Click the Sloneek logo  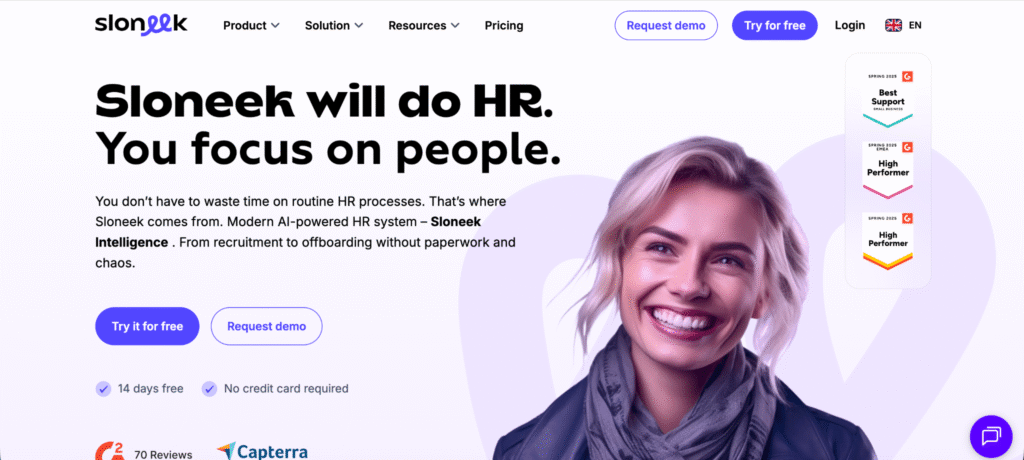point(141,25)
